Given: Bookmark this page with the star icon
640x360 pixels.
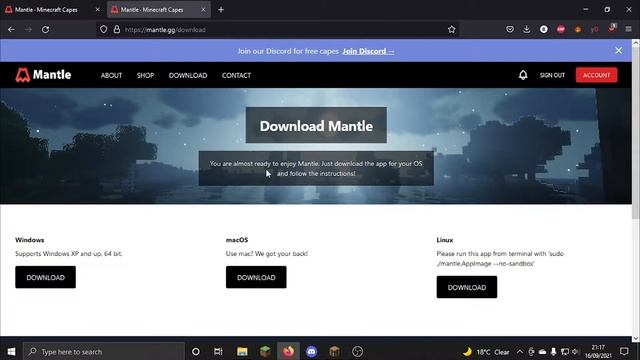Looking at the screenshot, I should pyautogui.click(x=451, y=29).
